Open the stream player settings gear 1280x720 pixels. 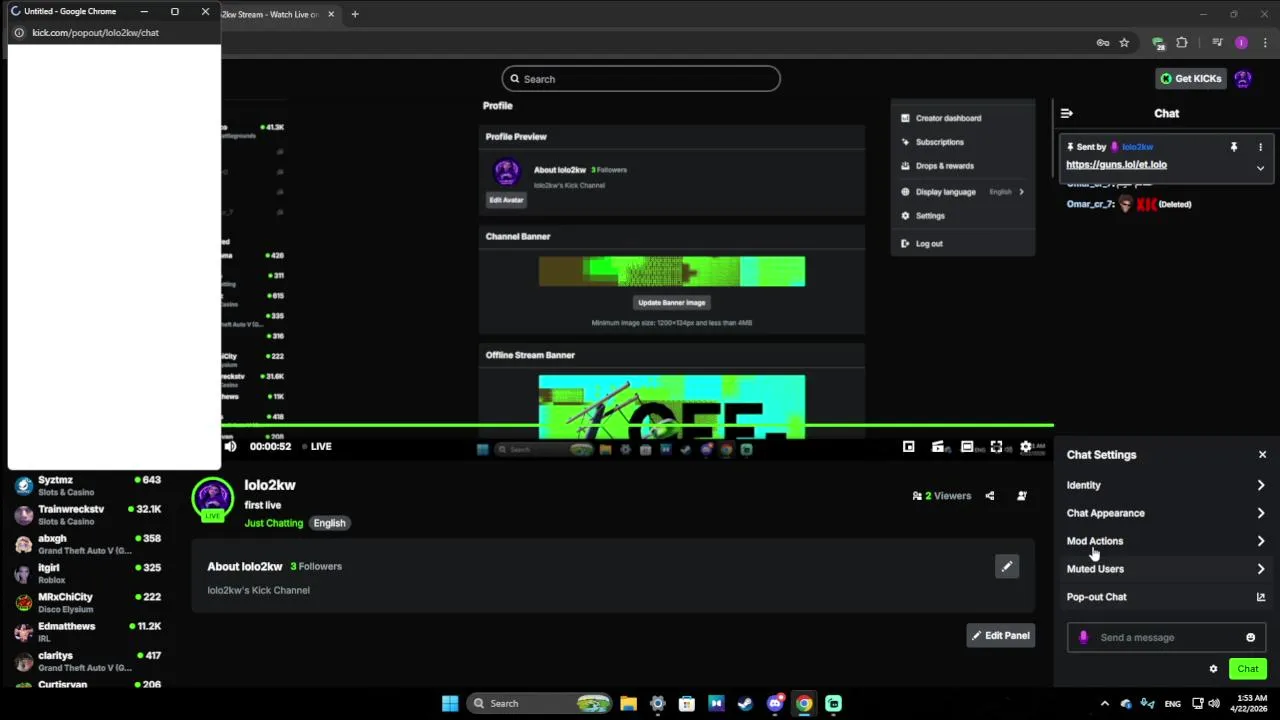pos(1025,447)
